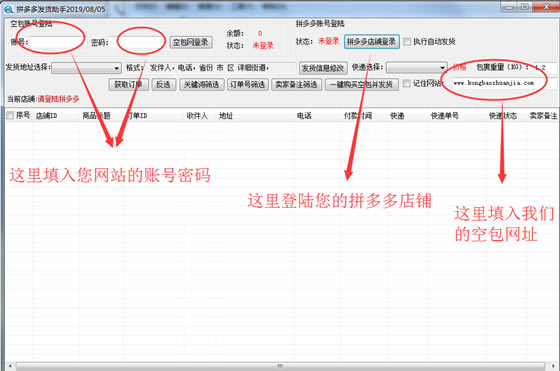Screen dimensions: 560x371
Task: Click the 关键词筛选 button
Action: 201,85
